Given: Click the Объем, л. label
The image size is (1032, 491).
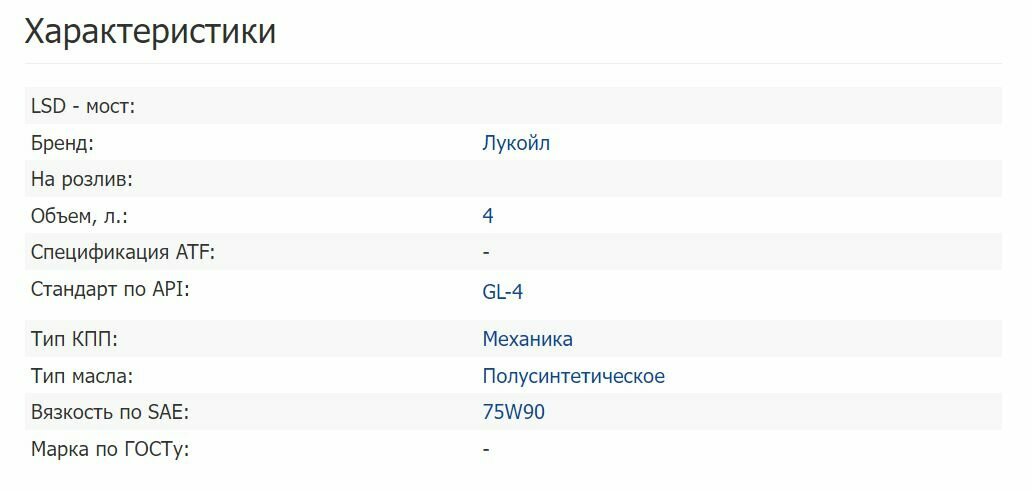Looking at the screenshot, I should click(79, 216).
